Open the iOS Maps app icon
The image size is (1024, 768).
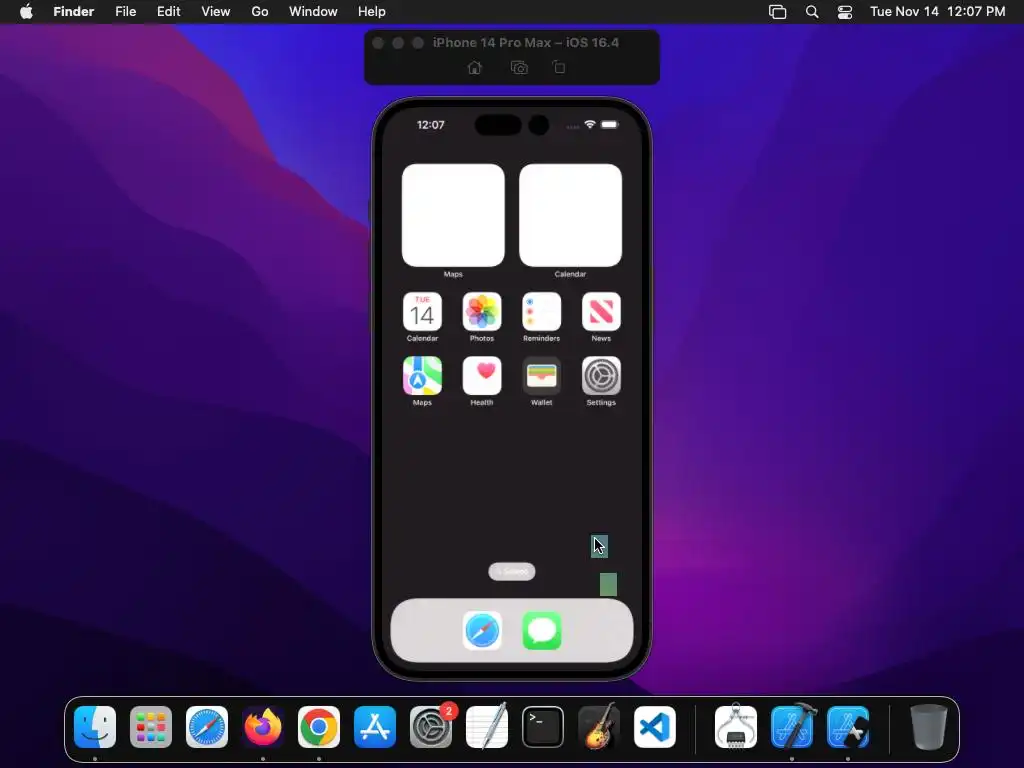(x=422, y=376)
